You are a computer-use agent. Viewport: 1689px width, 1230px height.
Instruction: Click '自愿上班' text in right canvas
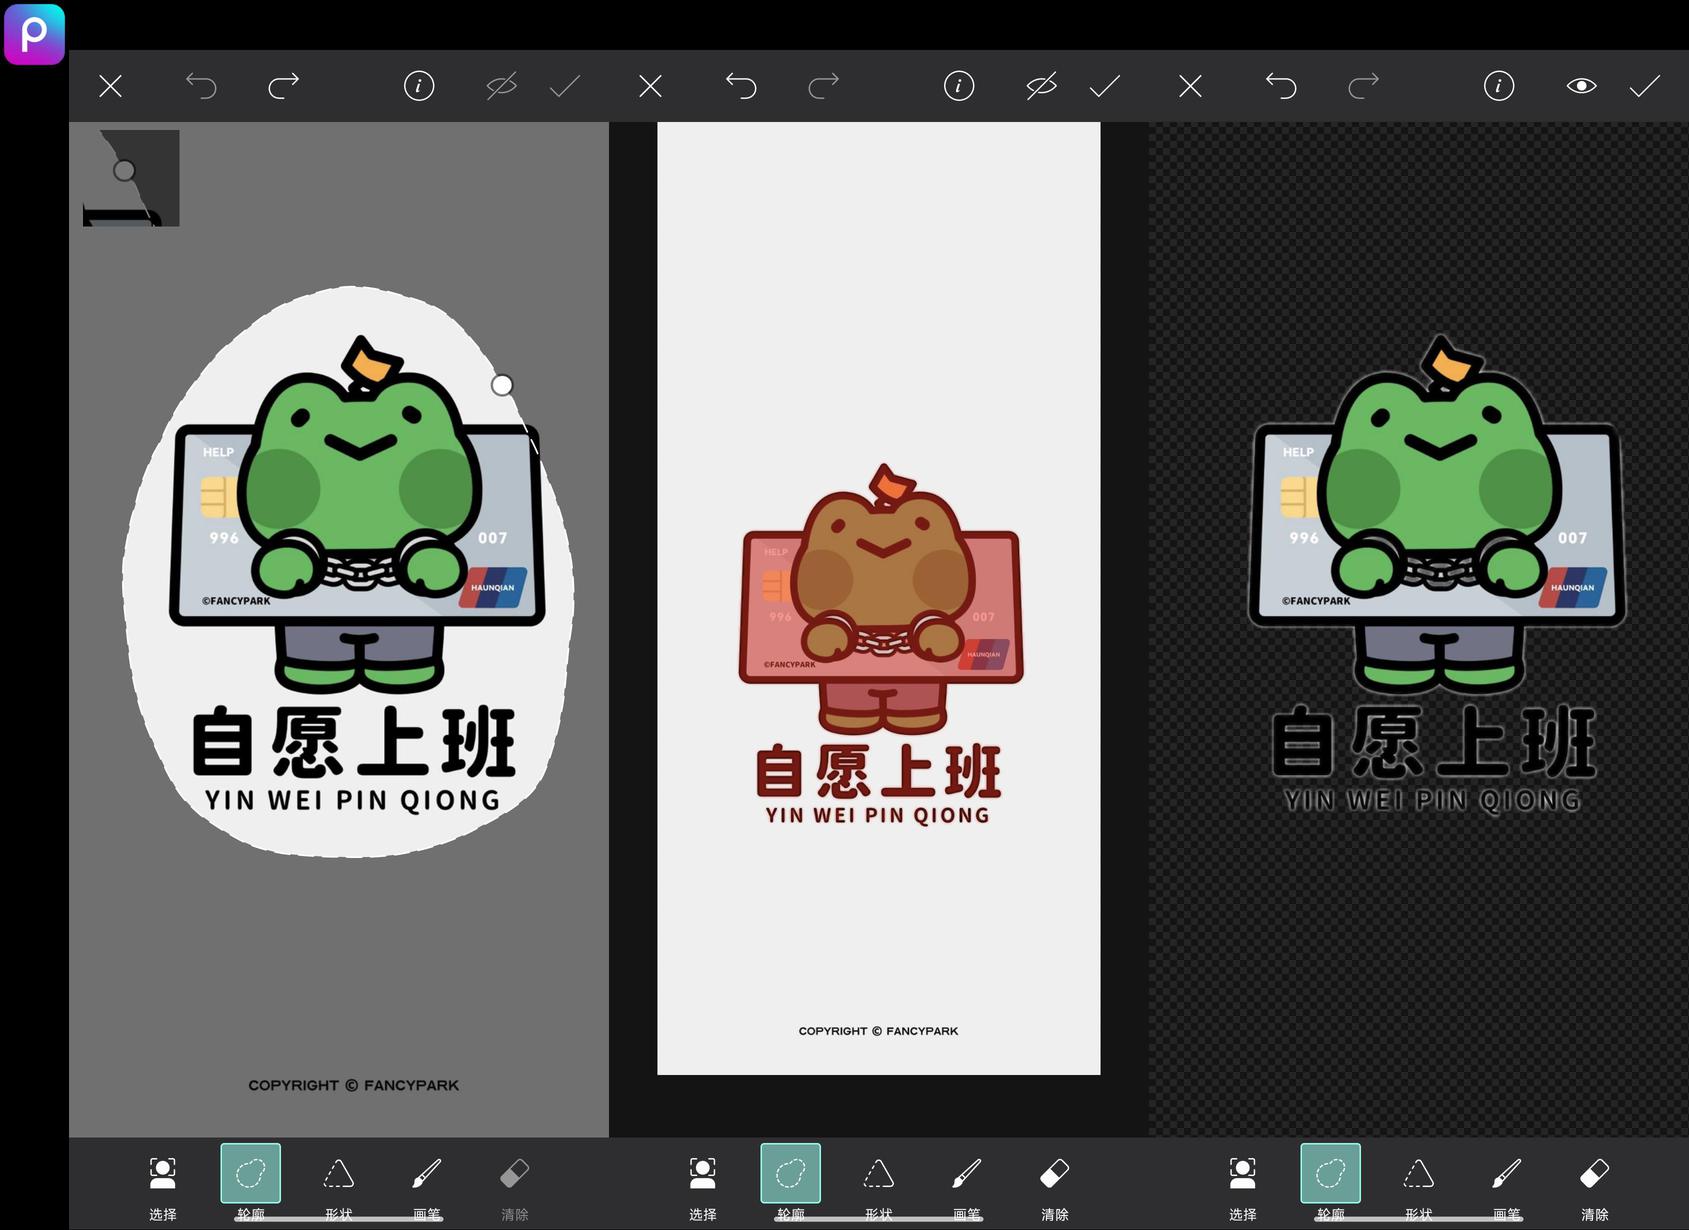(1433, 742)
